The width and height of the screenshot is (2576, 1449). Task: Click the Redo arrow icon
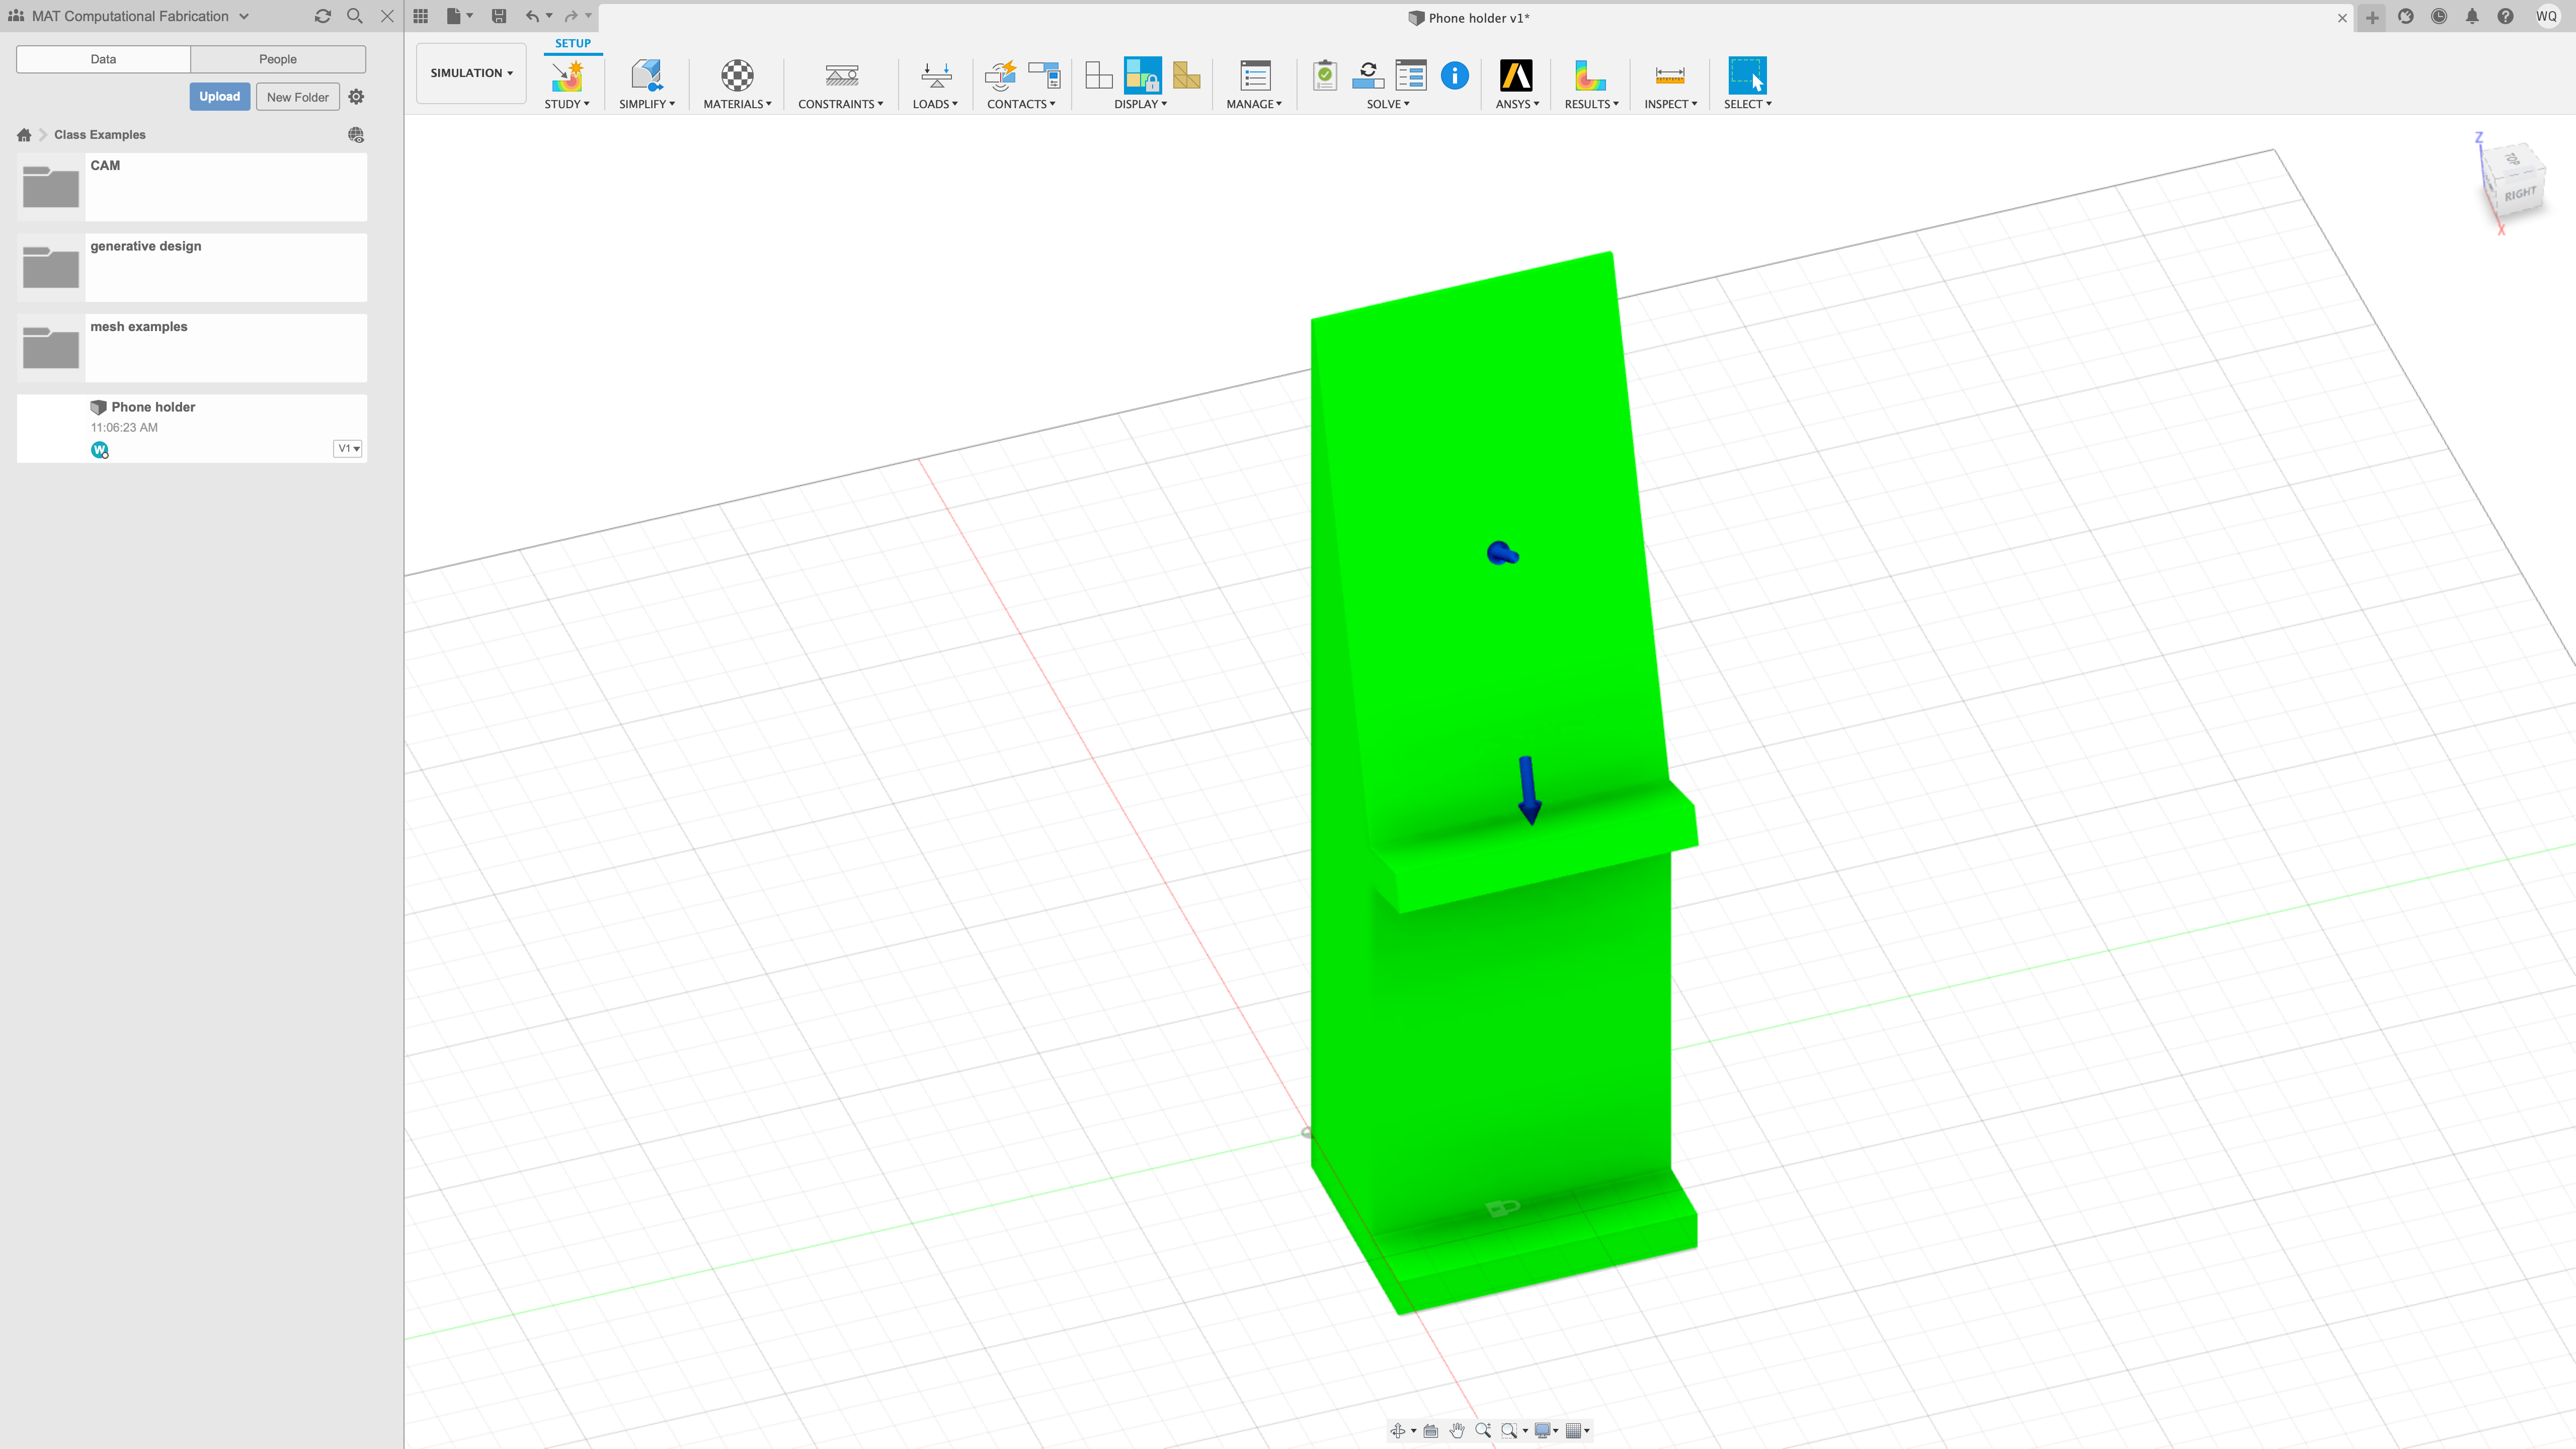click(x=571, y=16)
